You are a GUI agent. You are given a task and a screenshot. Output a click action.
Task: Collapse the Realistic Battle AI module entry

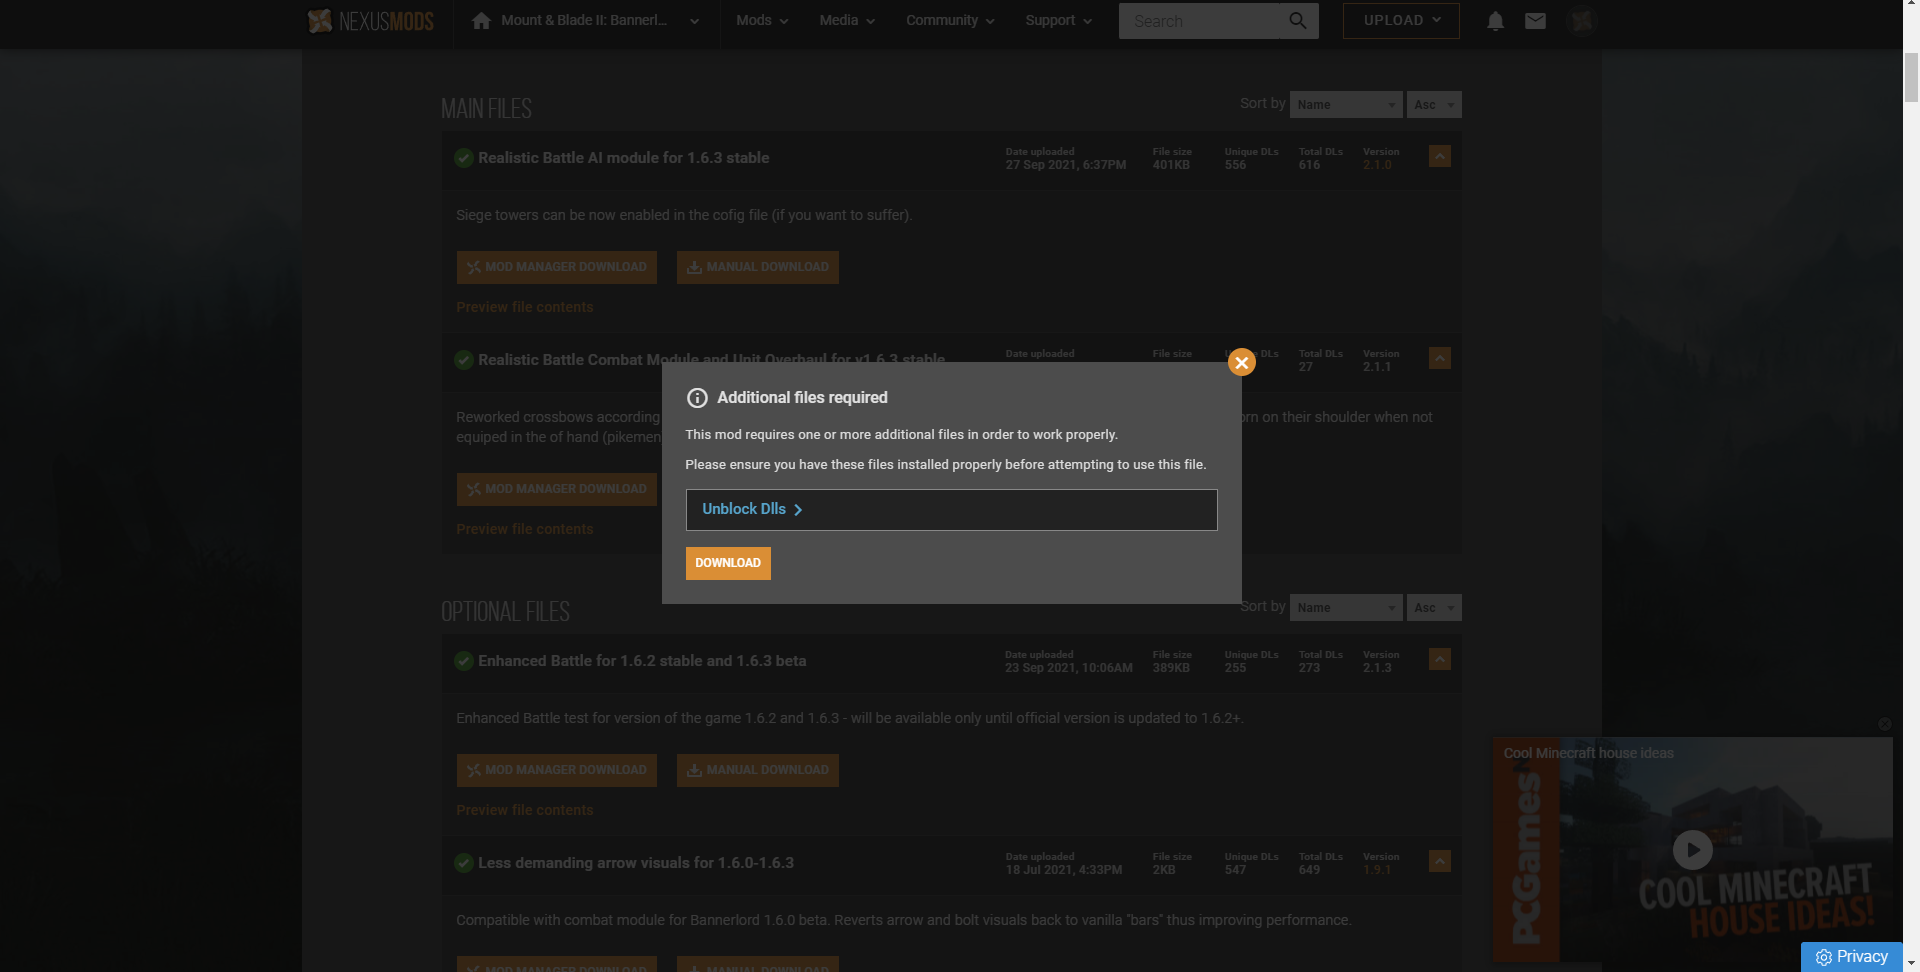point(1440,157)
